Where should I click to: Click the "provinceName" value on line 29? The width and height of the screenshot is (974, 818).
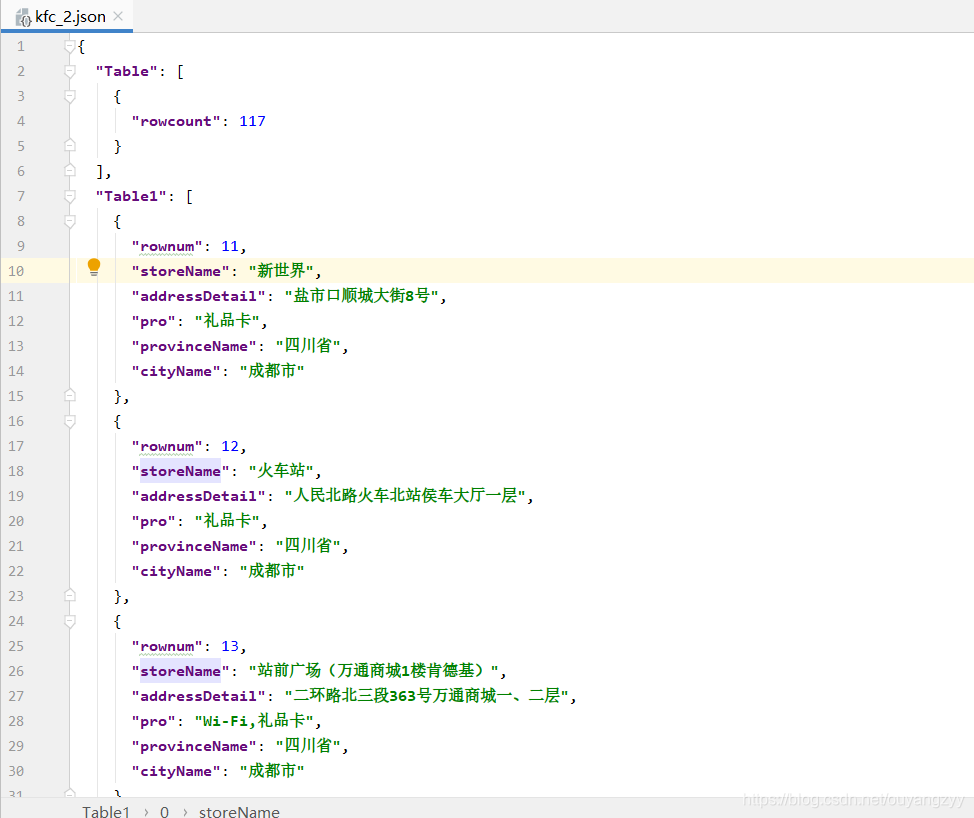pyautogui.click(x=308, y=746)
